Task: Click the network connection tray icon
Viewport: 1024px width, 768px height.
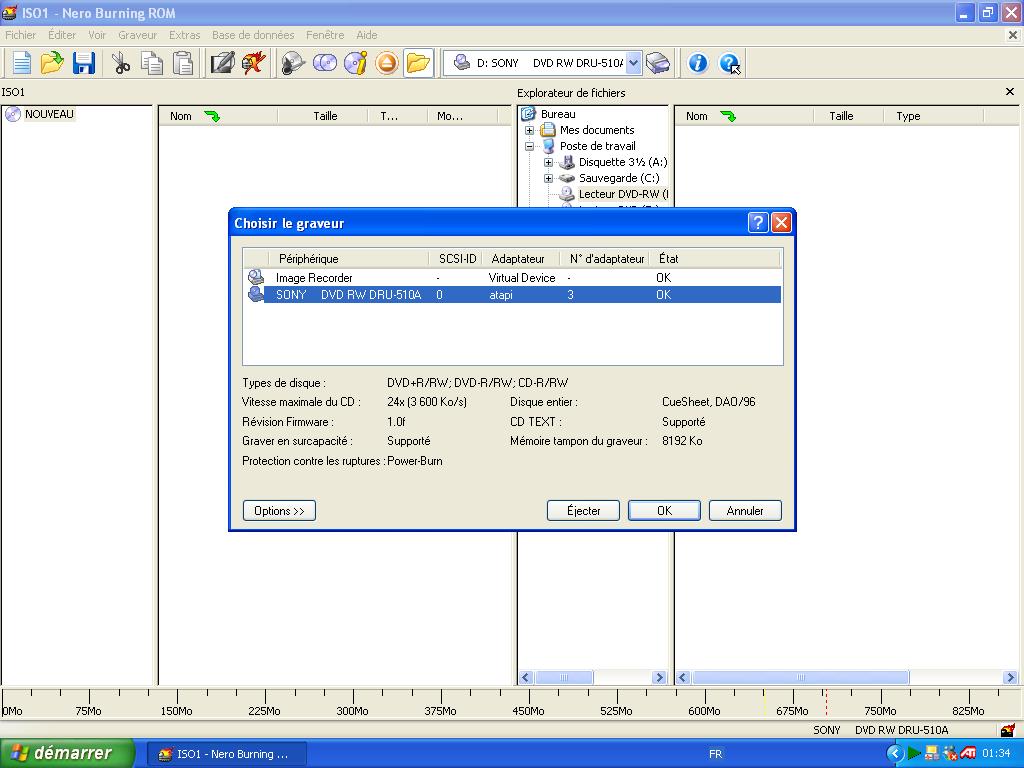Action: (x=931, y=753)
